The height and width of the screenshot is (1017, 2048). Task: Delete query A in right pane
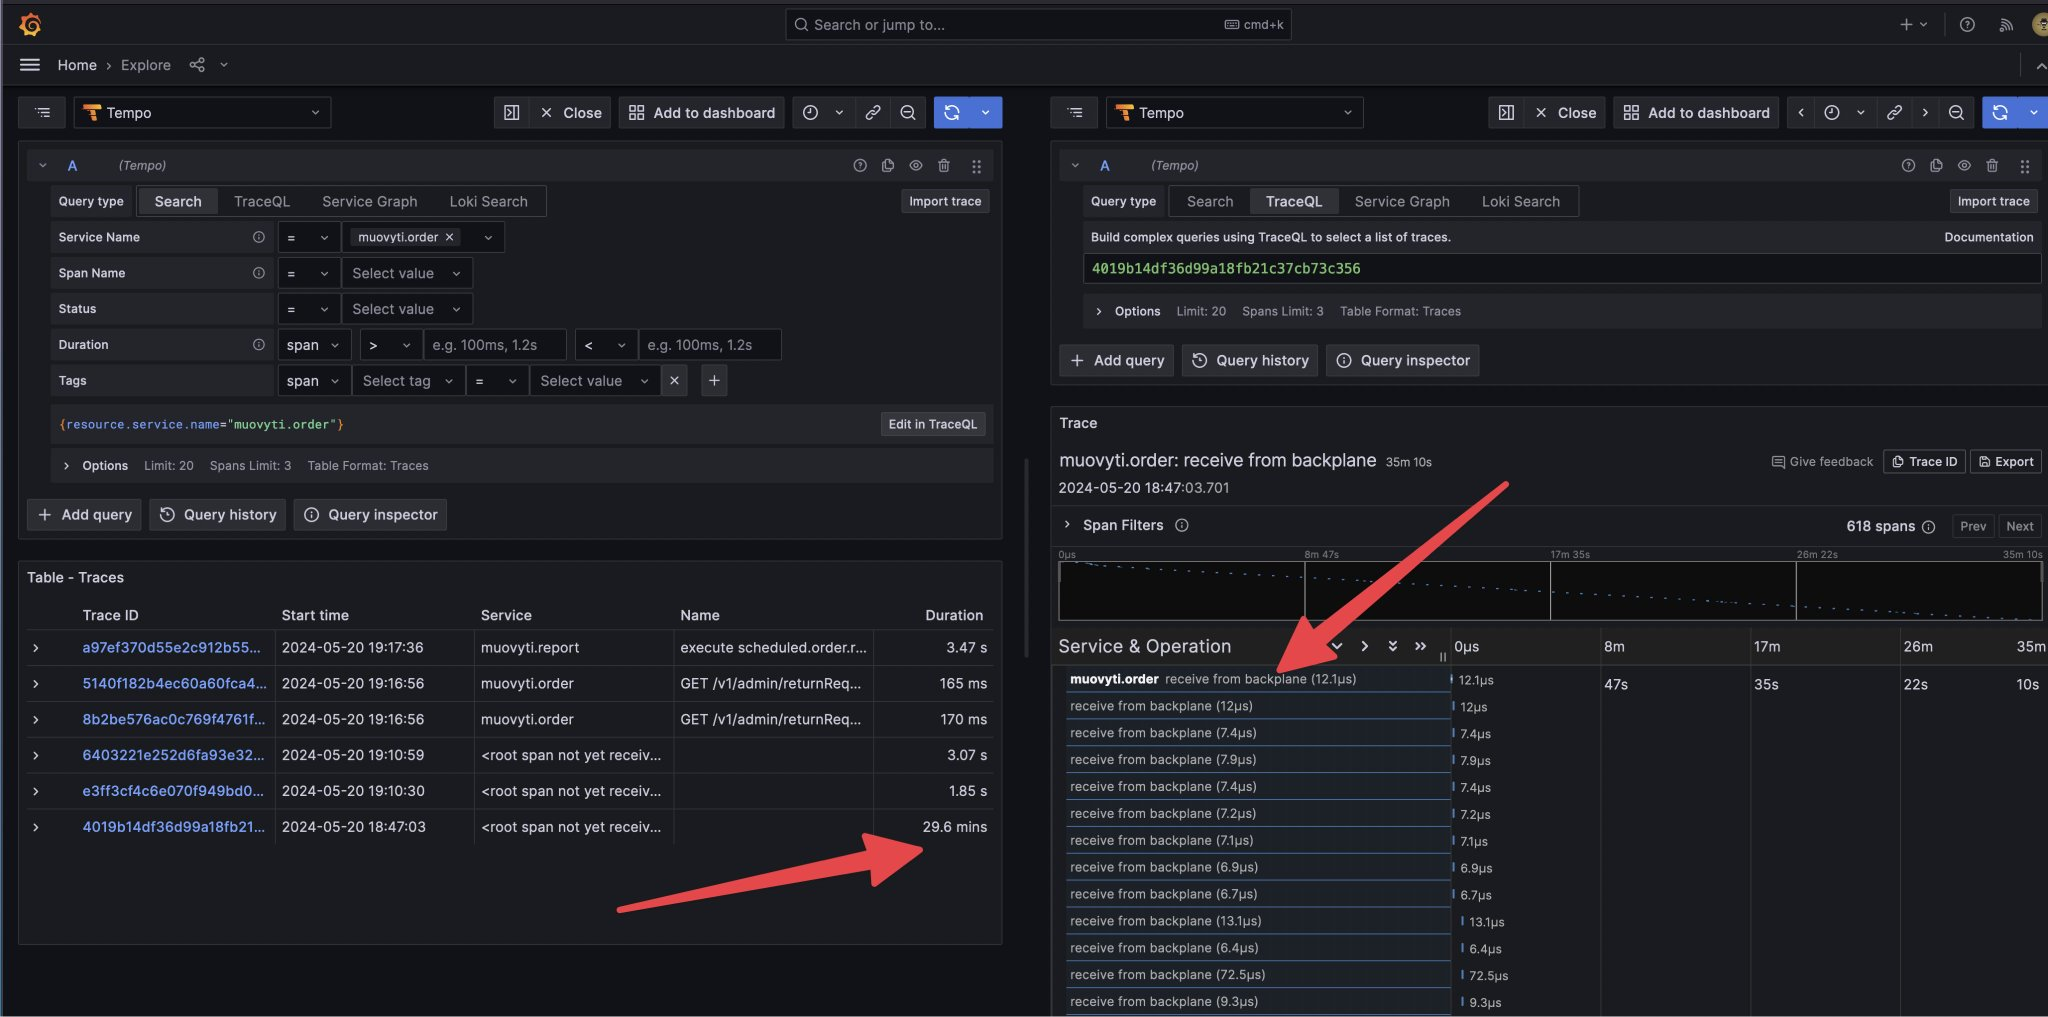[x=1992, y=166]
